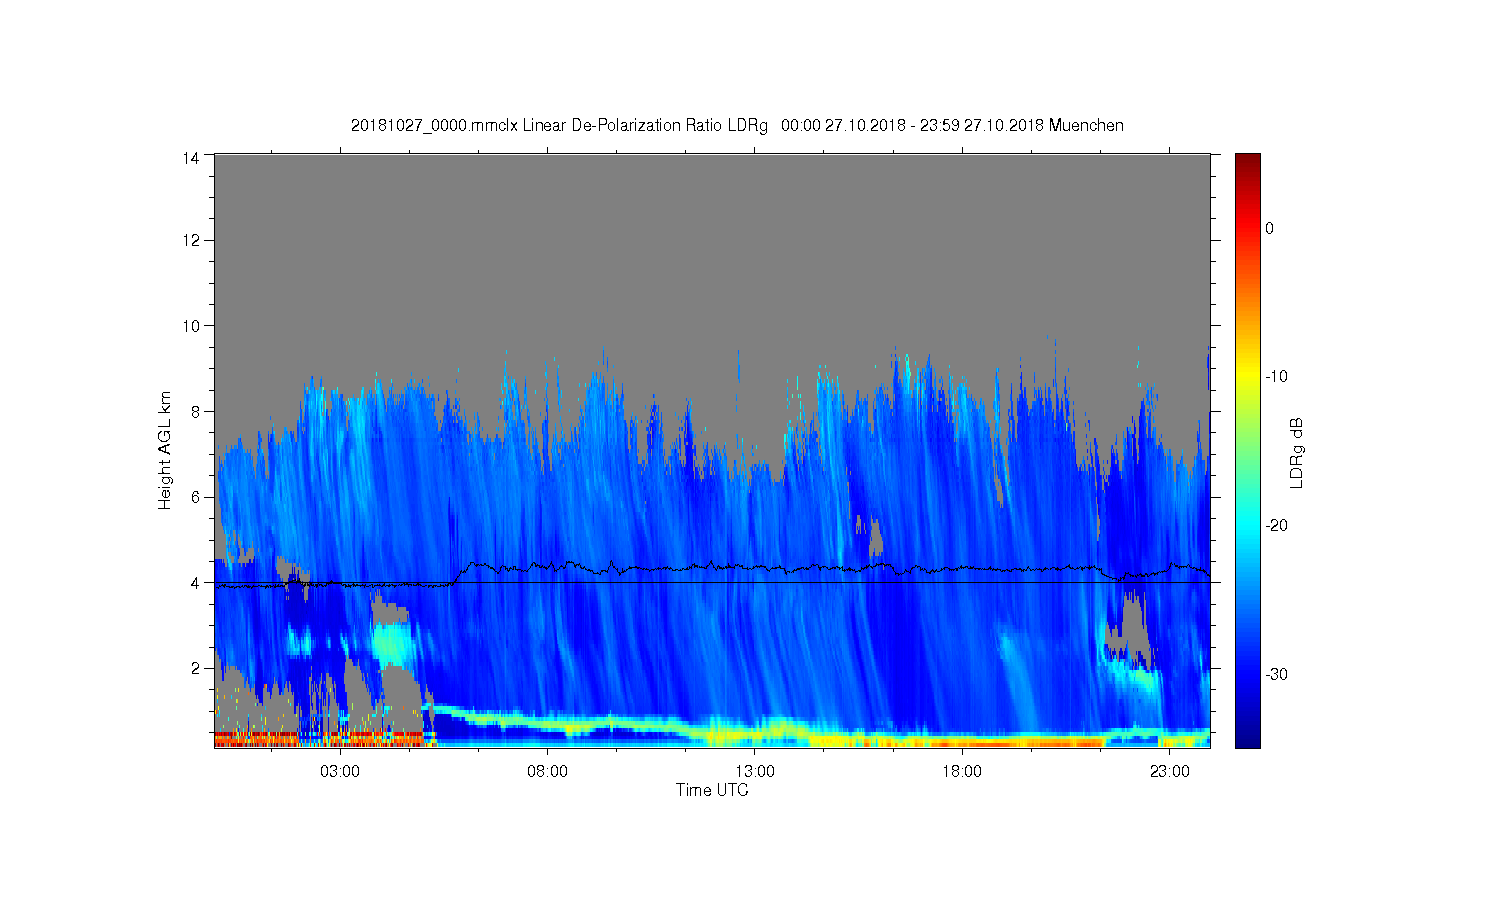
Task: Select the 03:00 time axis tick label
Action: coord(340,772)
